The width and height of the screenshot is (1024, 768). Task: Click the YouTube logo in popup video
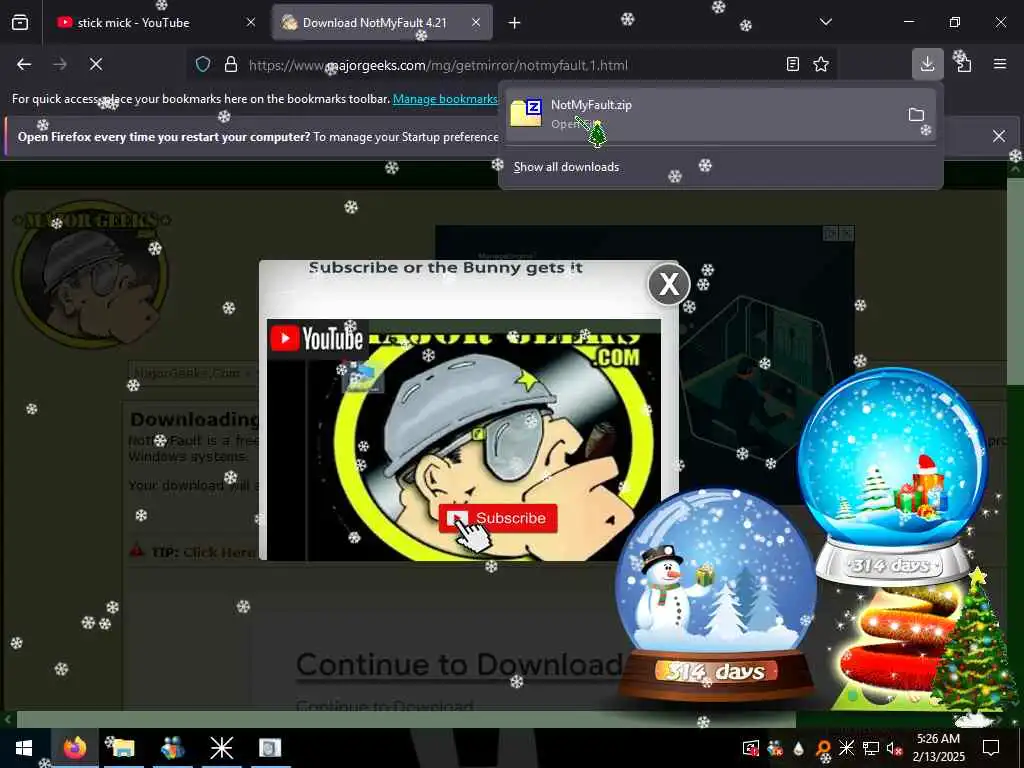pos(317,338)
